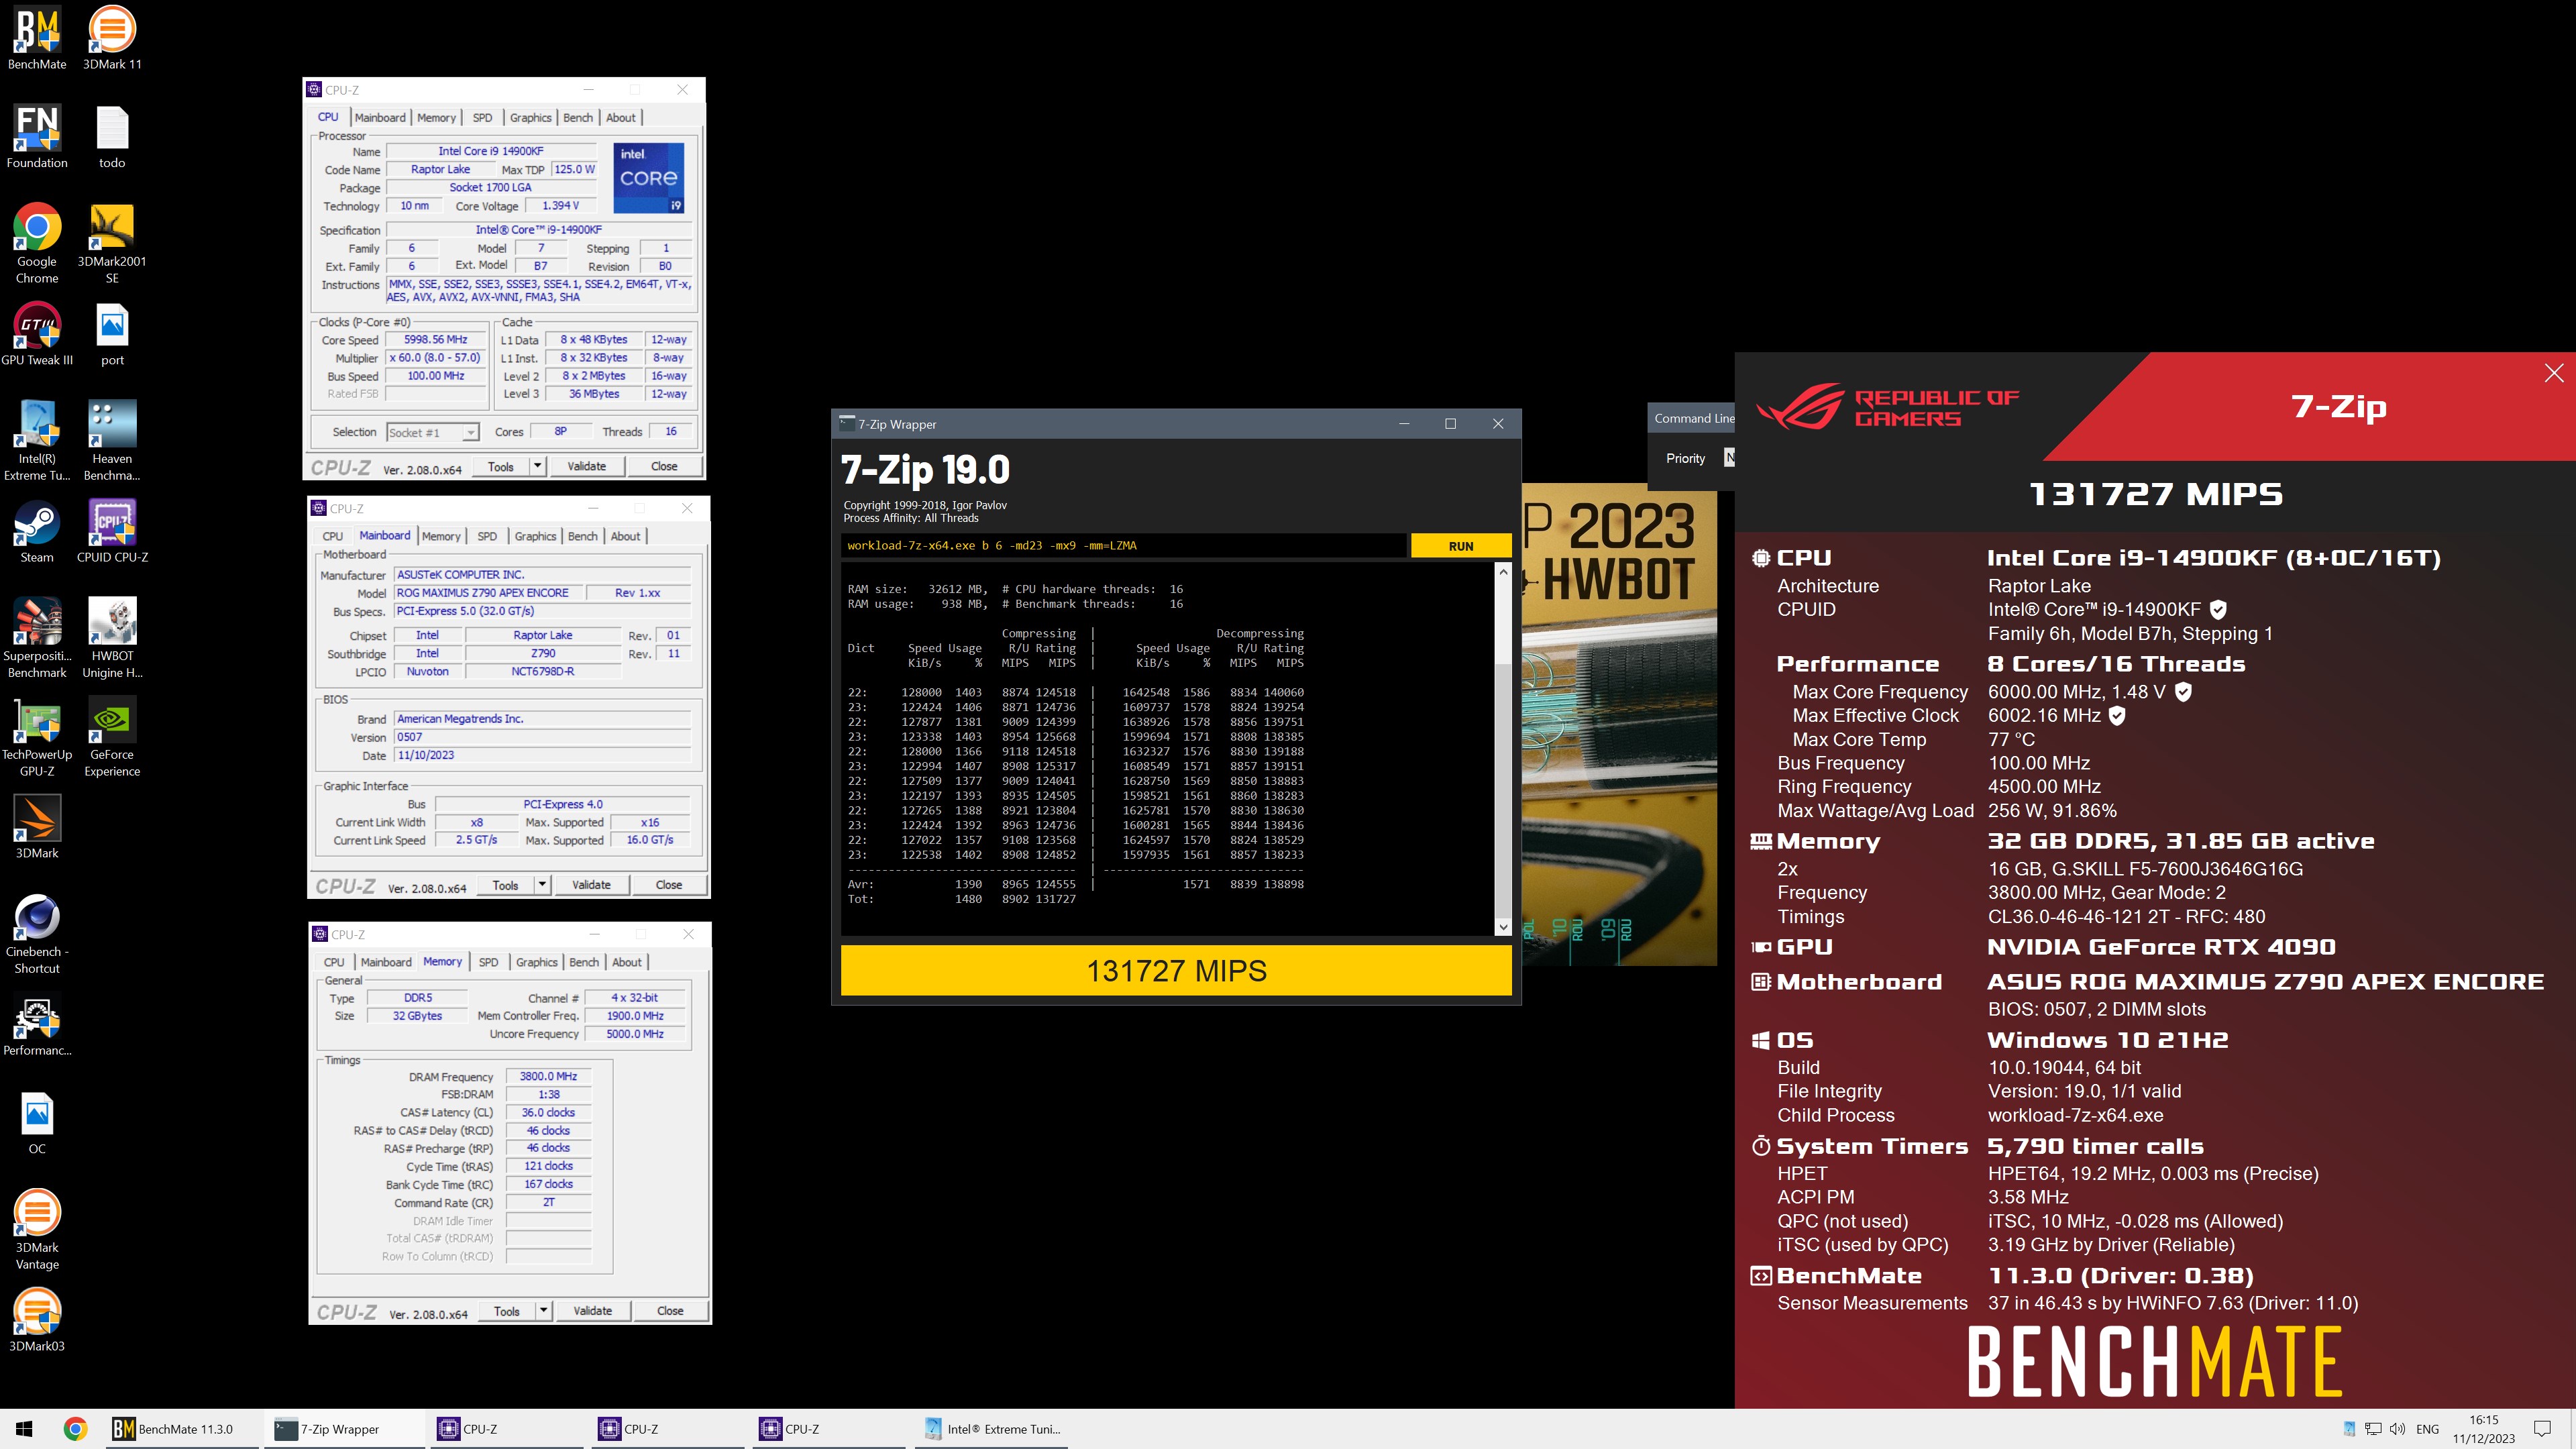
Task: Close the BenchMate result overlay
Action: tap(2554, 373)
